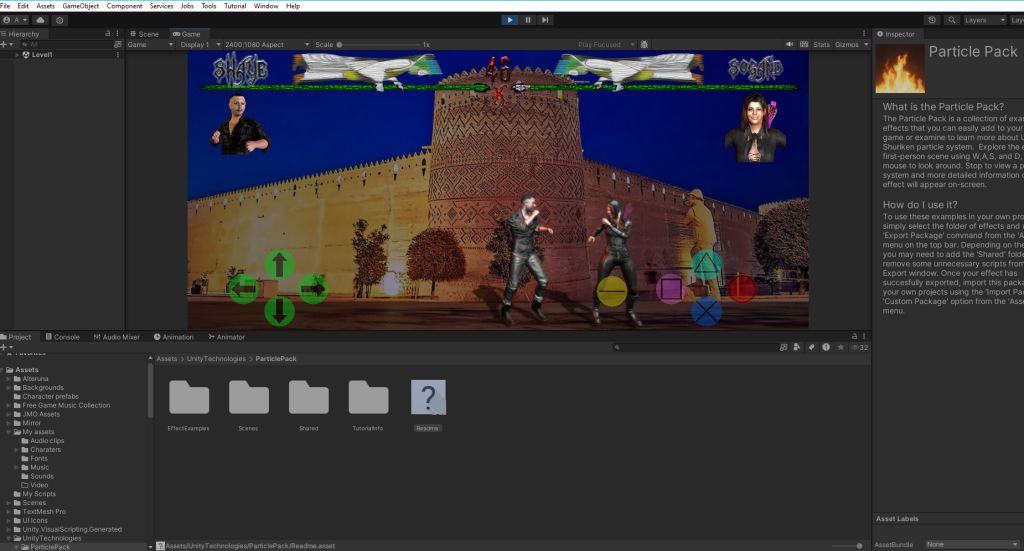Select the Game tab
Viewport: 1024px width, 551px height.
pyautogui.click(x=187, y=34)
